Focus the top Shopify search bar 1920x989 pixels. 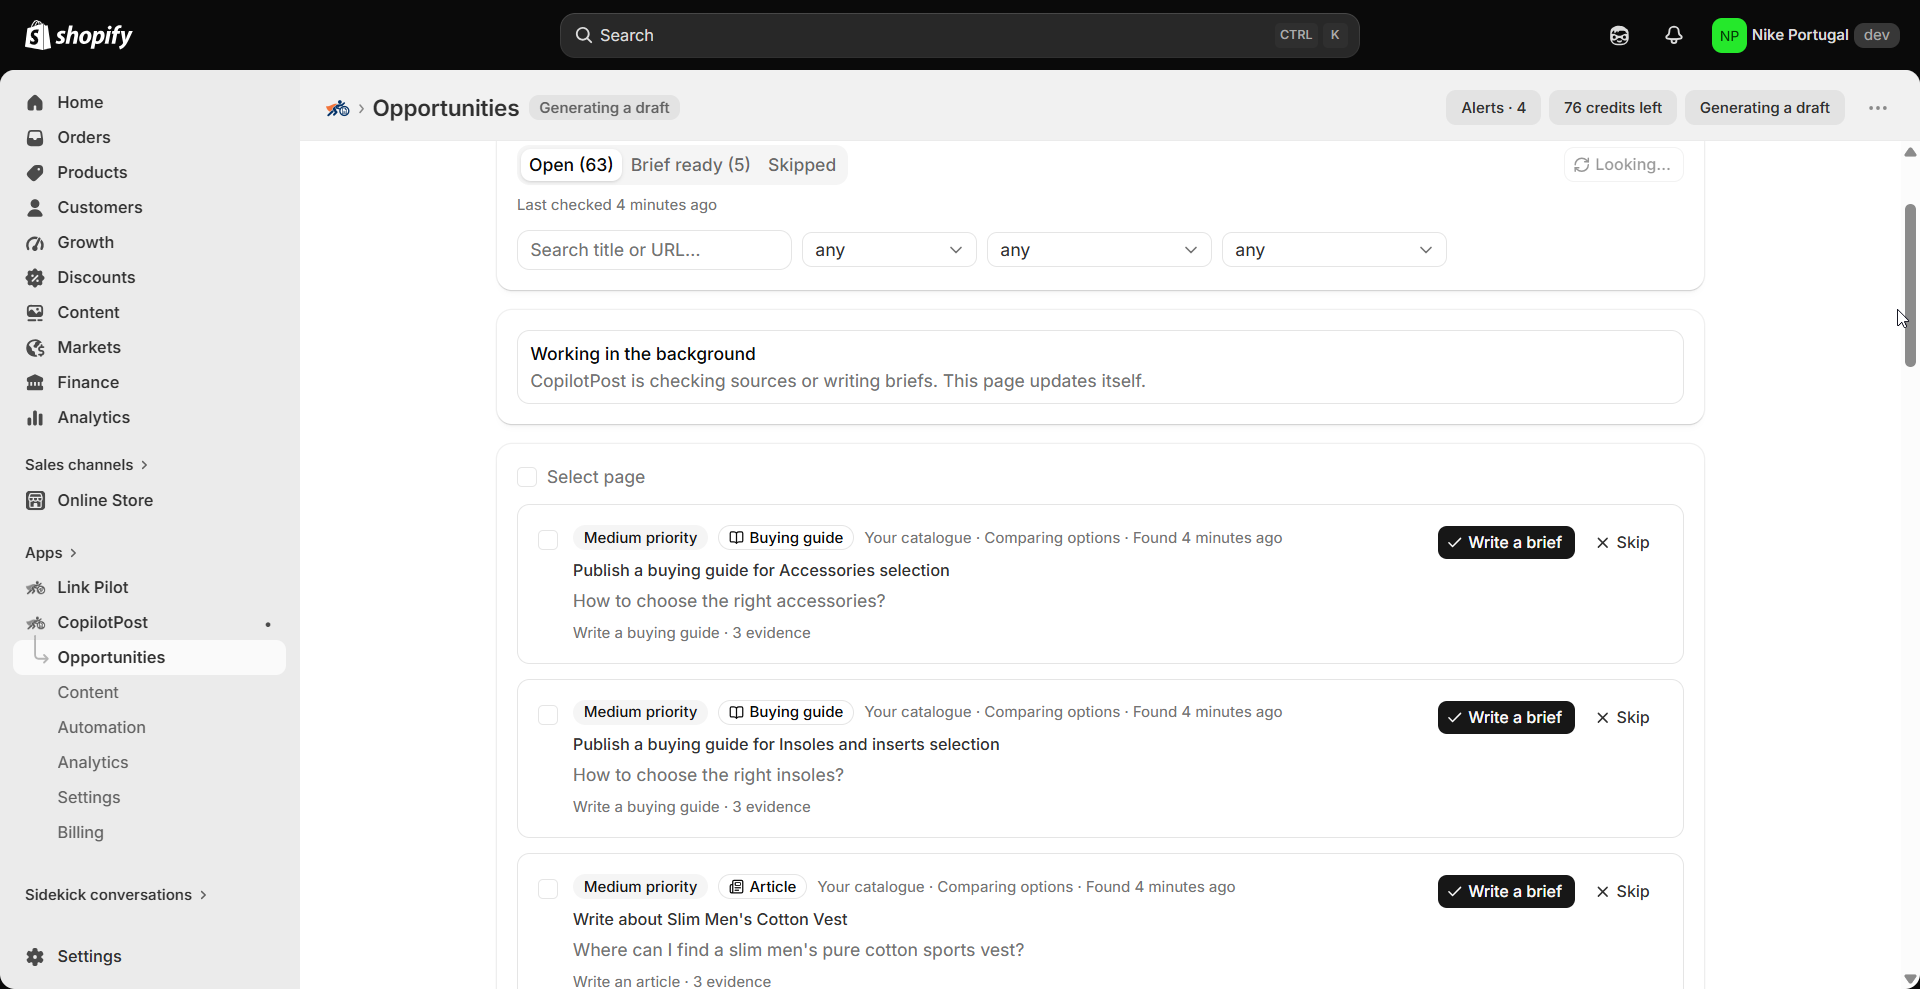pyautogui.click(x=959, y=35)
